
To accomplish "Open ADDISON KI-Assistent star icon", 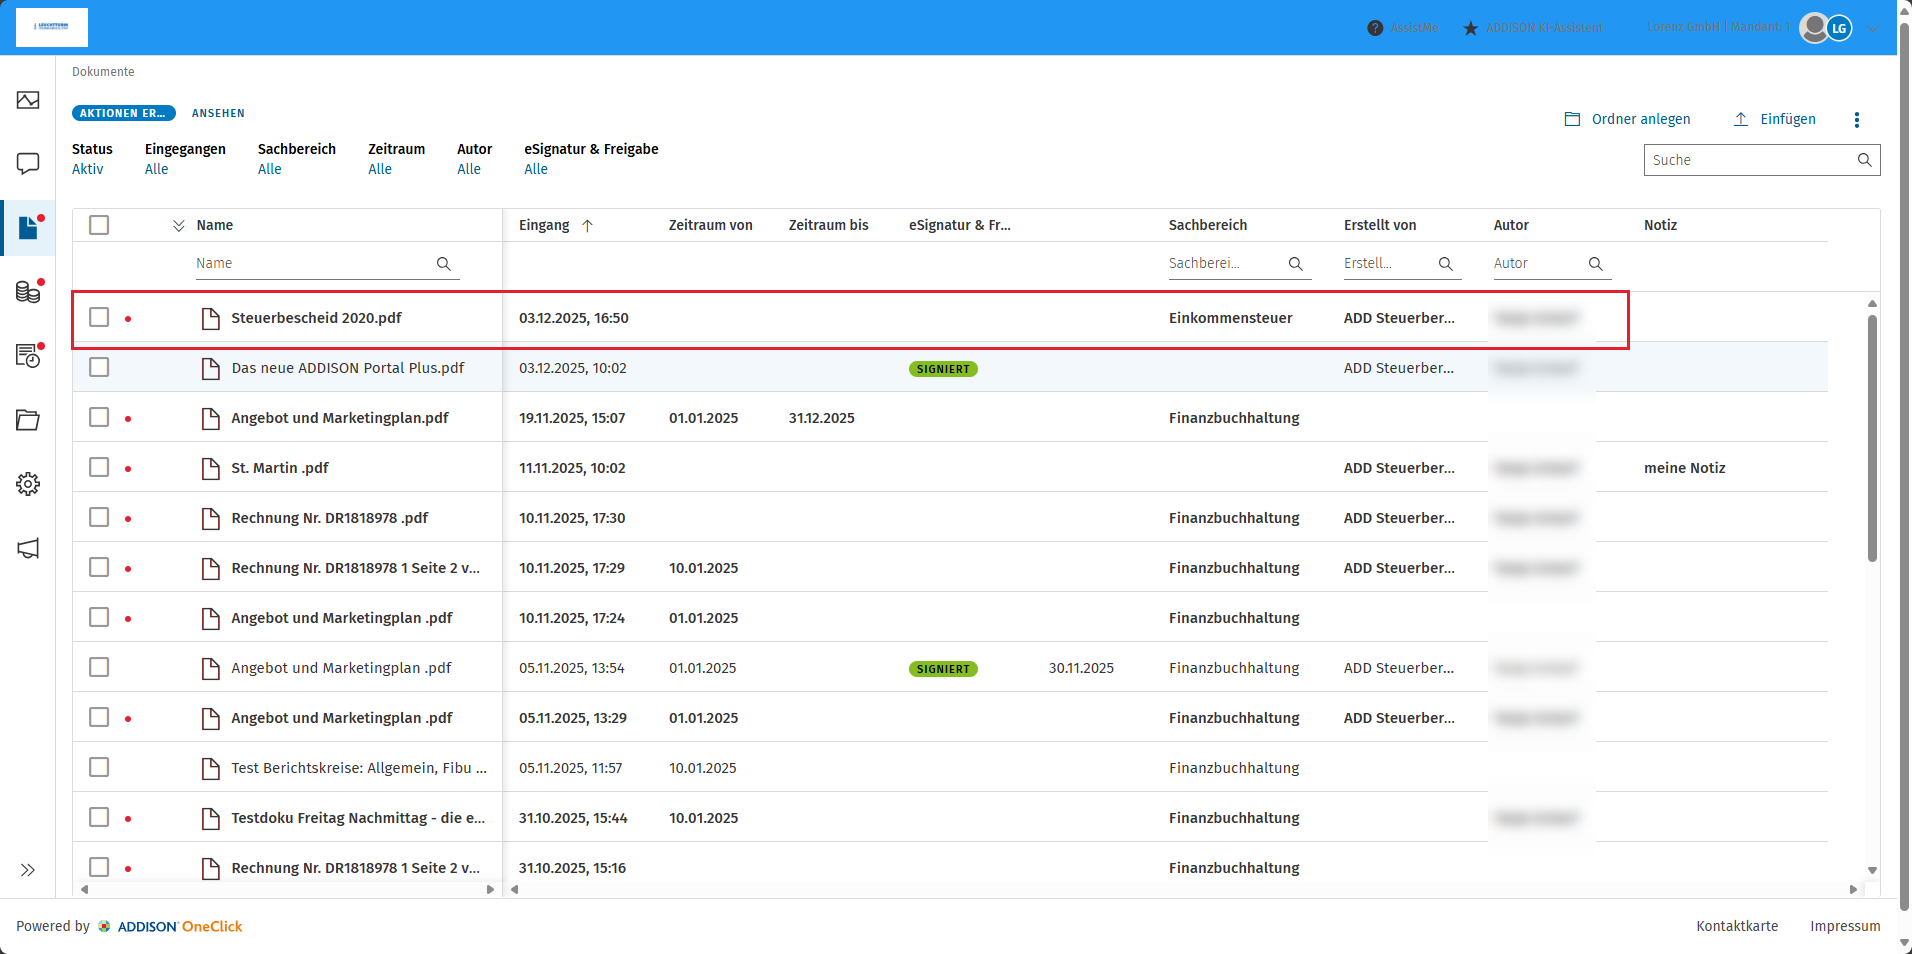I will [x=1470, y=28].
